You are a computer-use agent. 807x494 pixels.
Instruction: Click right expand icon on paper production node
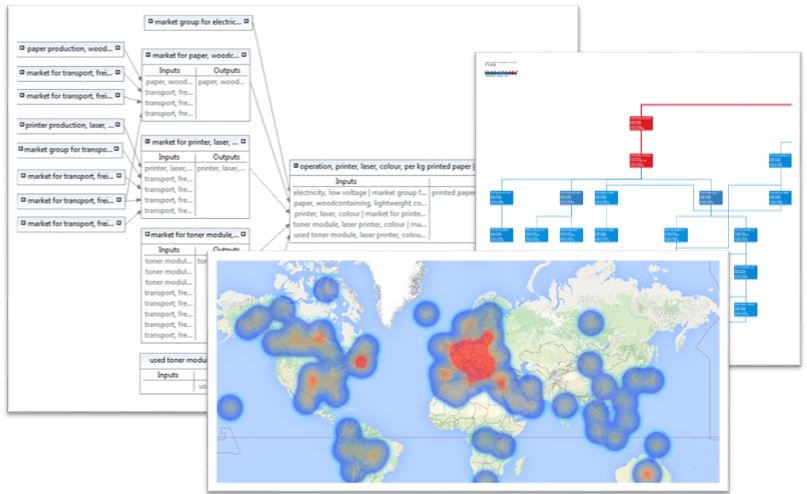tap(118, 47)
